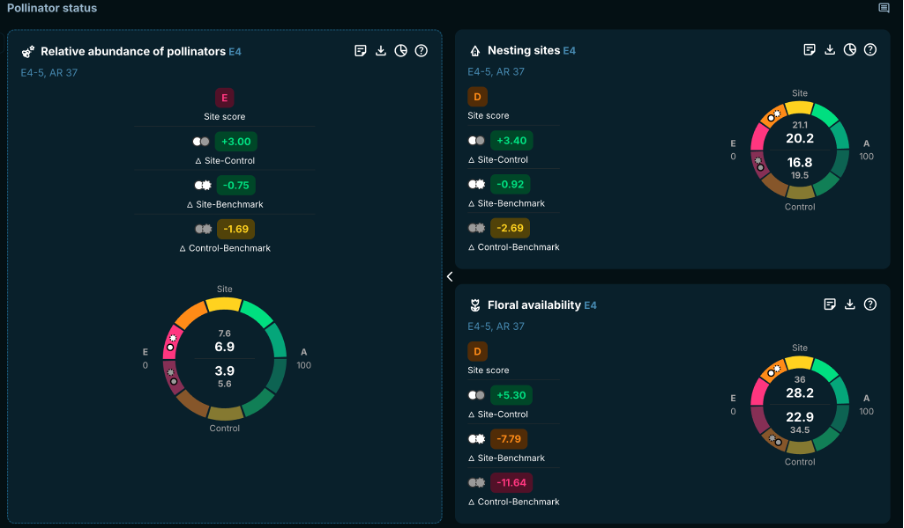Click the E site score badge
904x528 pixels.
(224, 97)
